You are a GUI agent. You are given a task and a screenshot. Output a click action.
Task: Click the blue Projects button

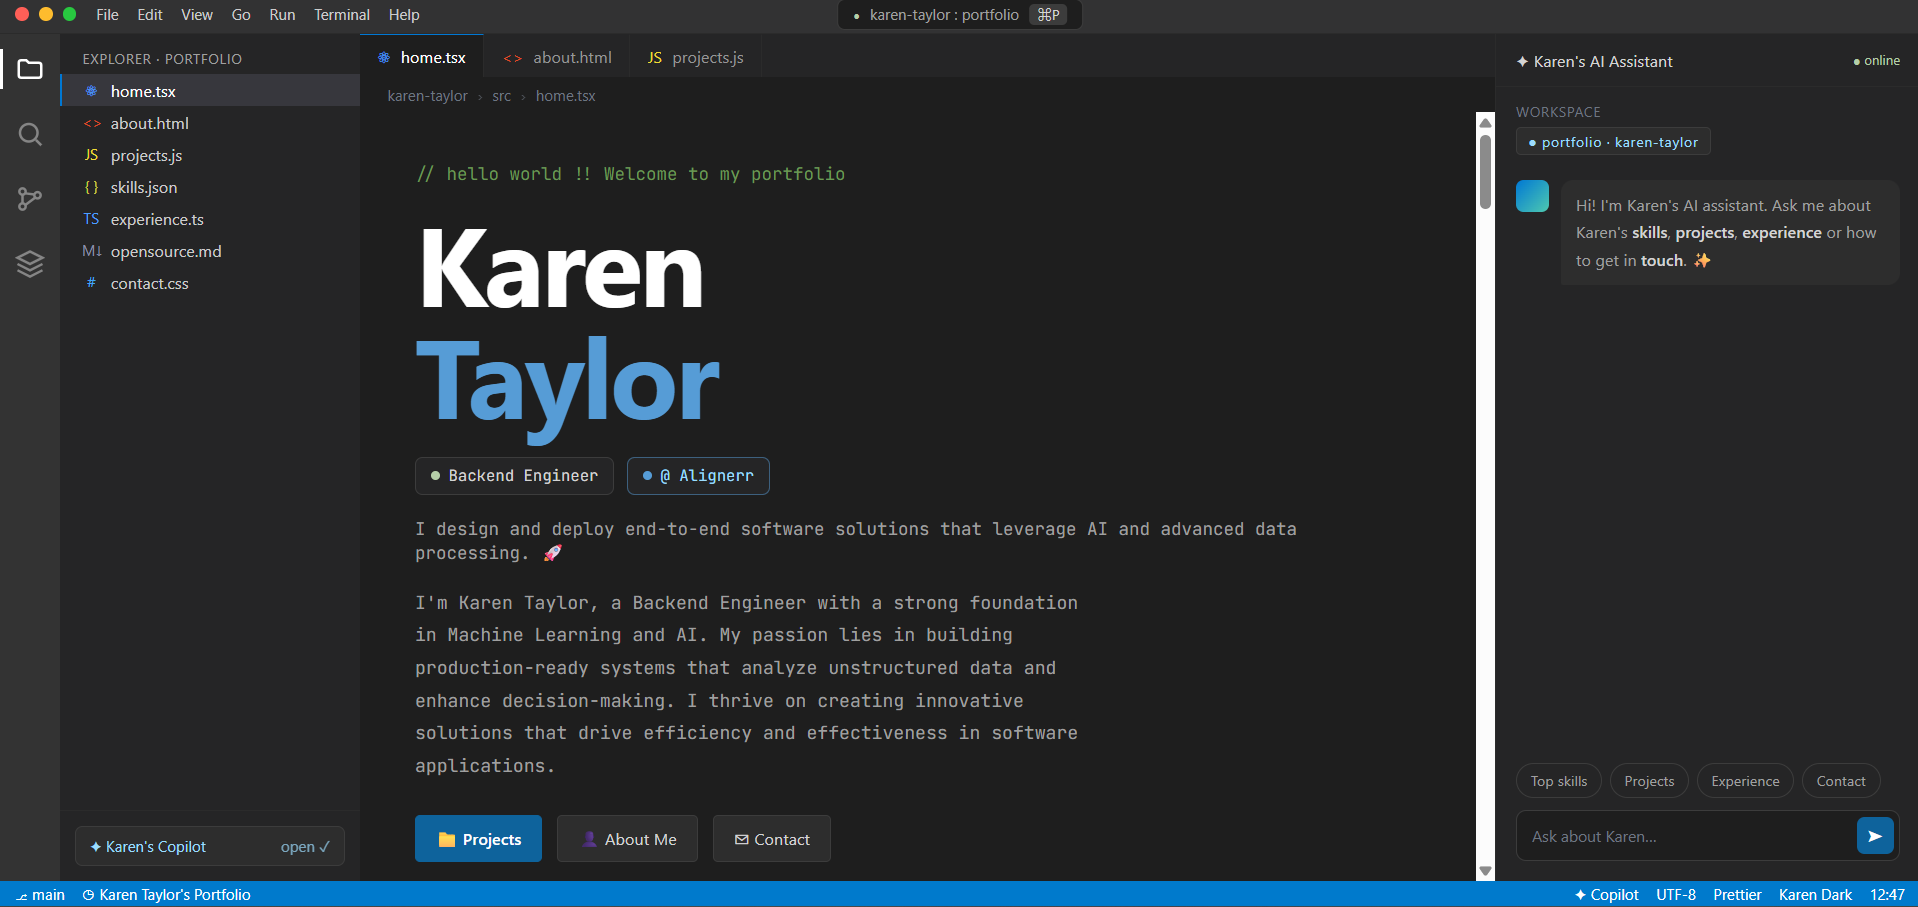[478, 839]
